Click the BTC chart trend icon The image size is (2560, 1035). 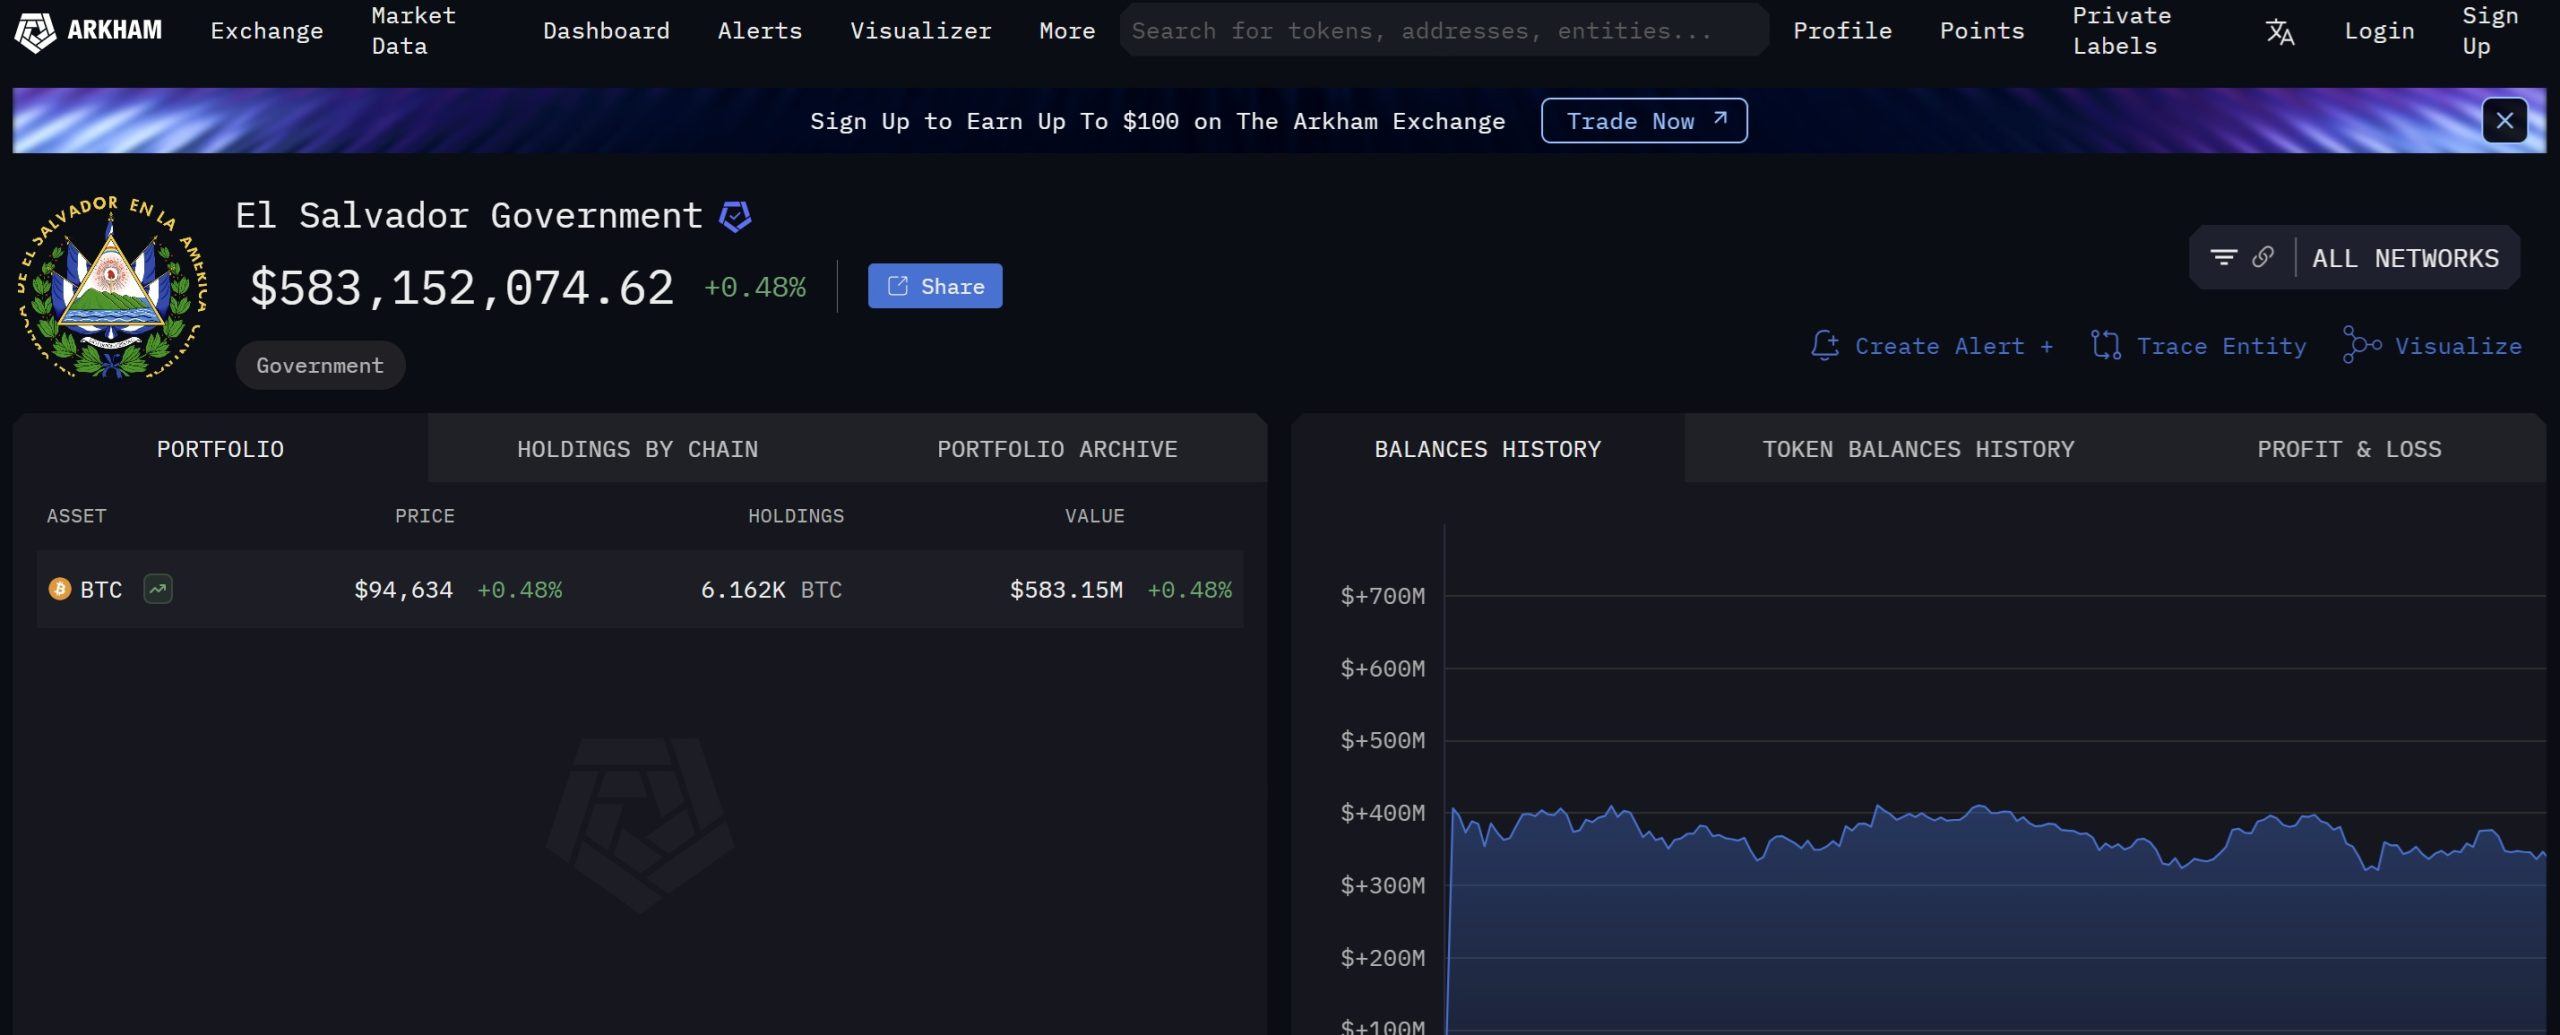click(158, 589)
